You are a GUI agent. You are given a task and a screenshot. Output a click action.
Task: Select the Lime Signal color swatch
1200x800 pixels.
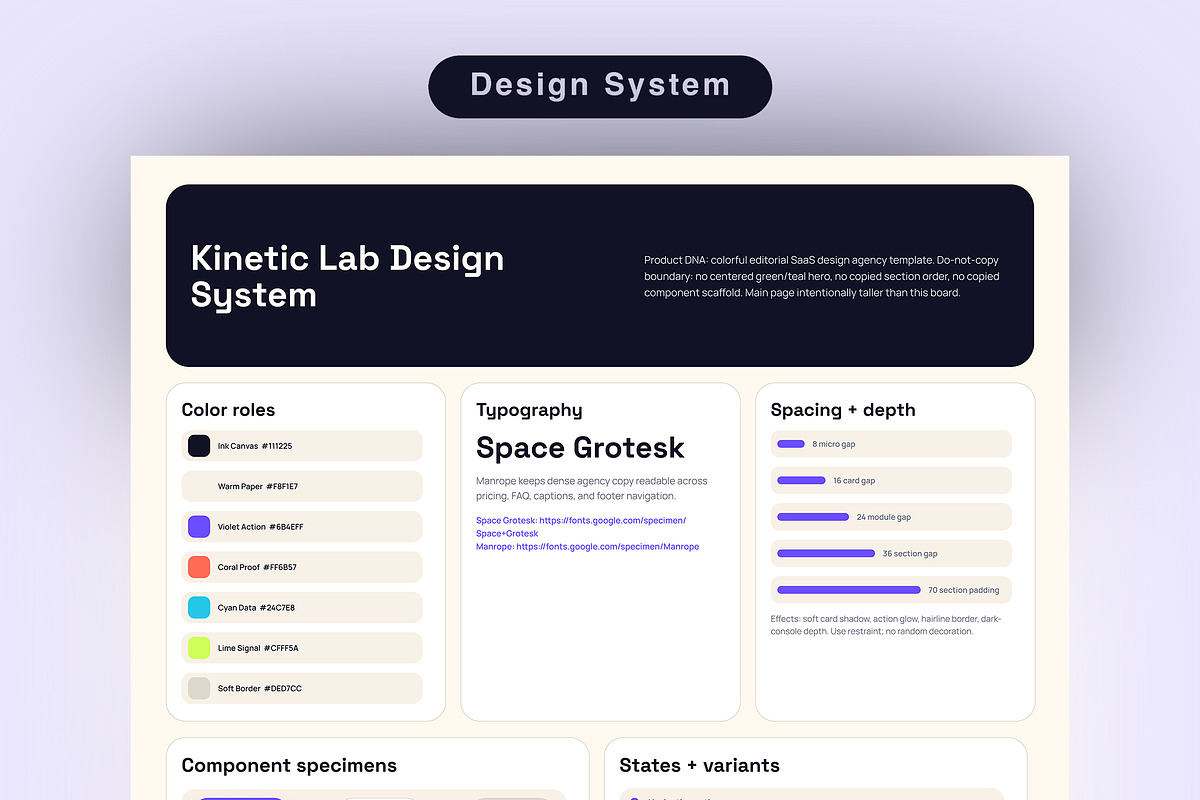199,648
